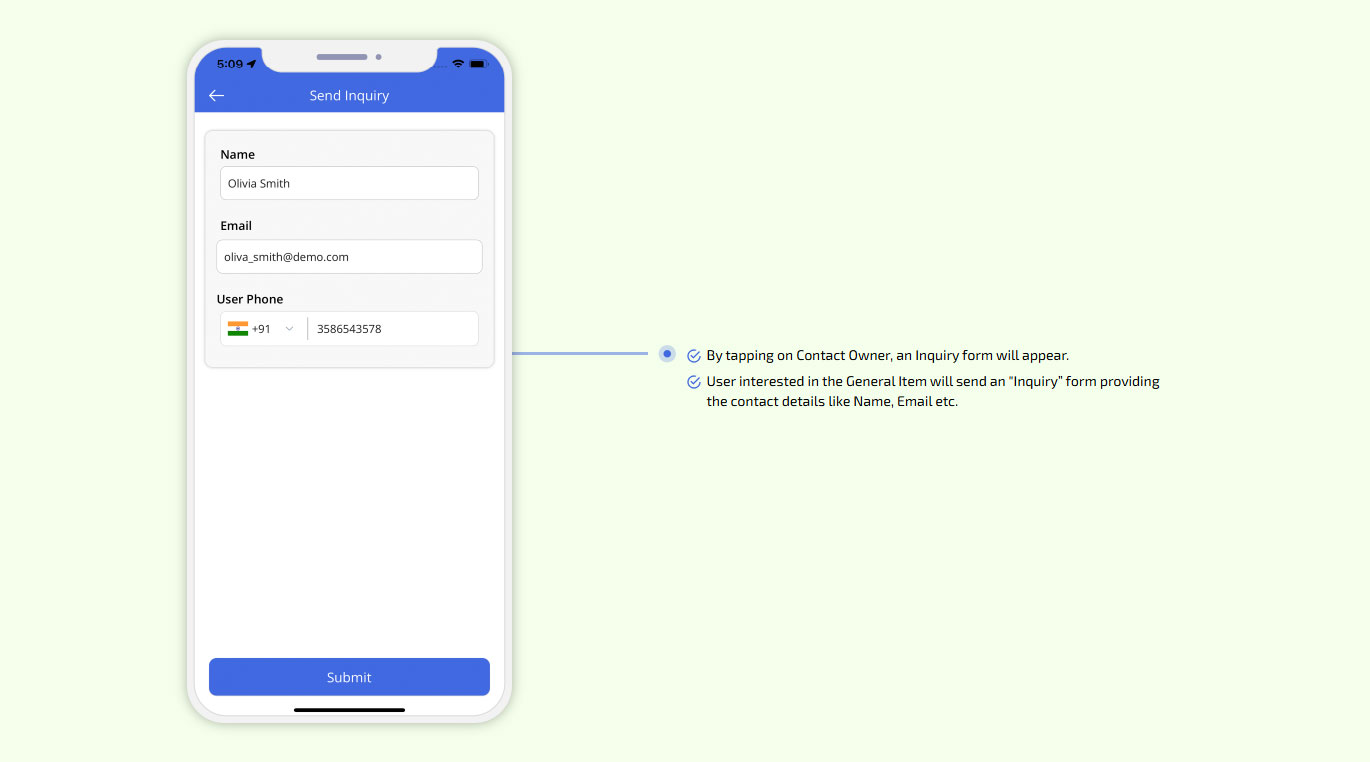1370x762 pixels.
Task: Click inside the Email input field
Action: coord(349,256)
